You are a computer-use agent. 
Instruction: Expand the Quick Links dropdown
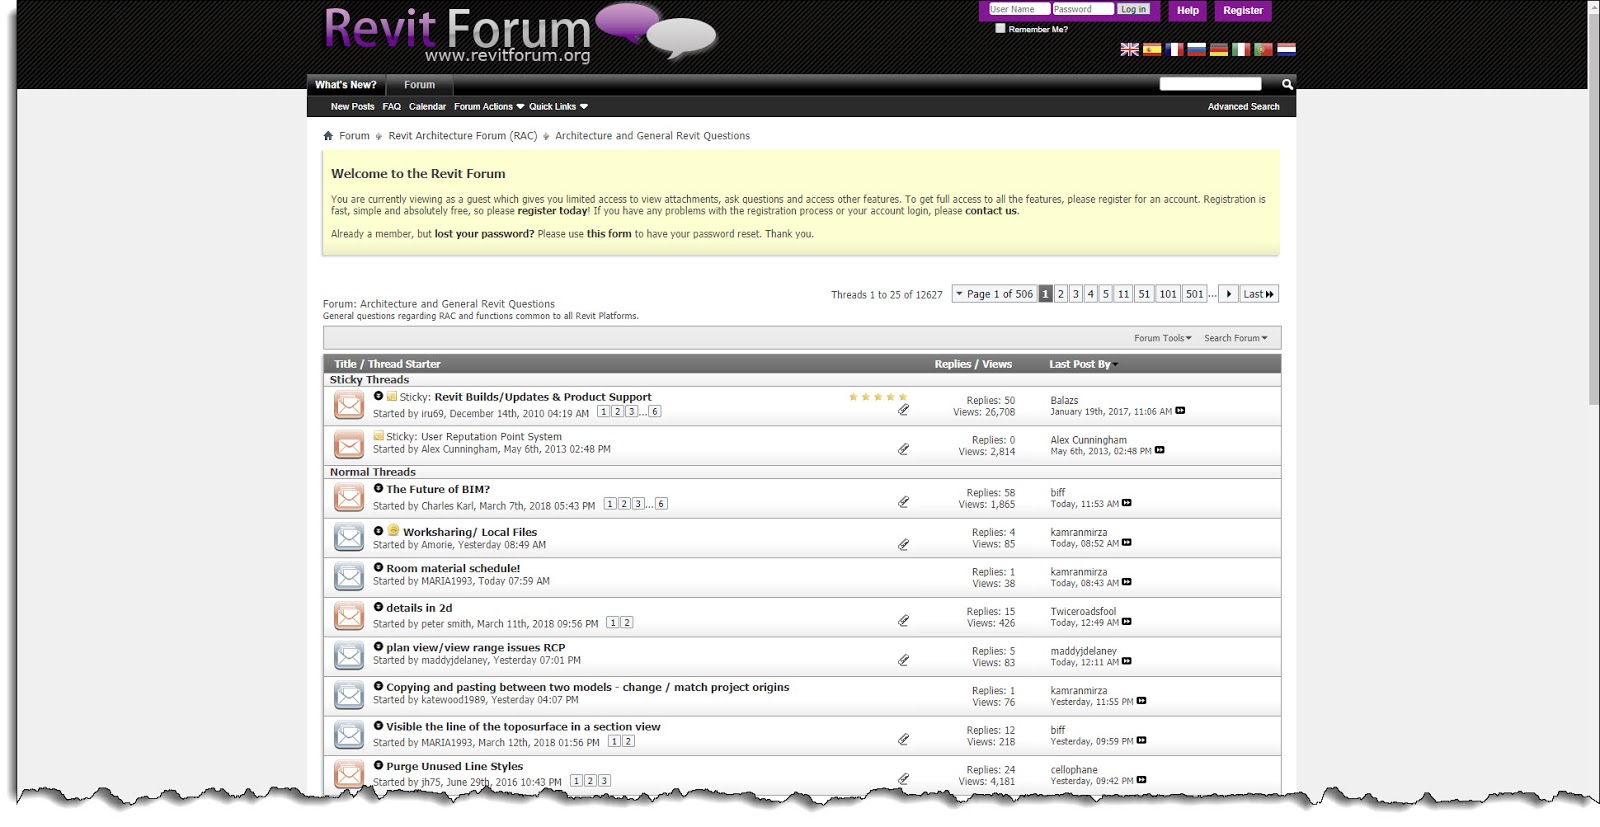point(558,106)
